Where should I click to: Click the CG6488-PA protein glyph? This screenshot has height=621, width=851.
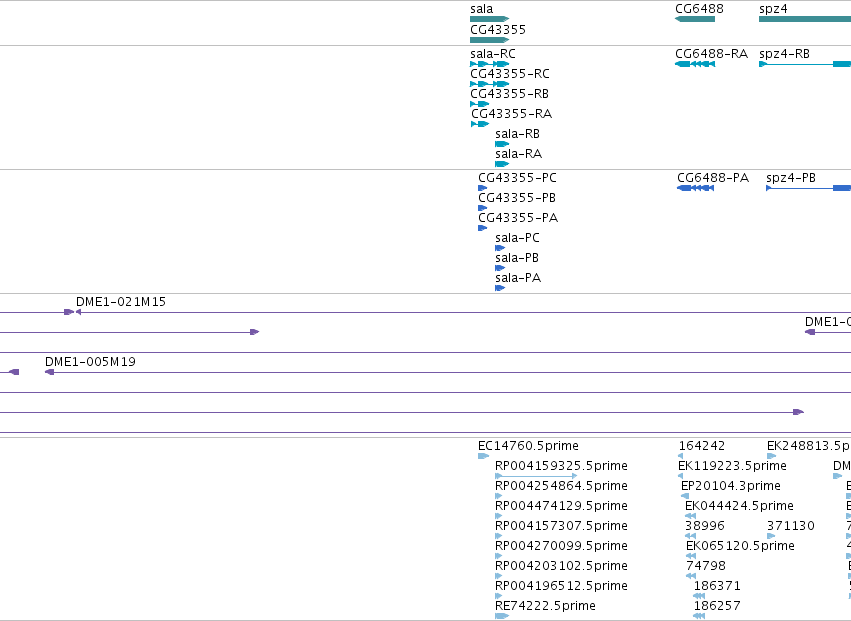tap(695, 188)
